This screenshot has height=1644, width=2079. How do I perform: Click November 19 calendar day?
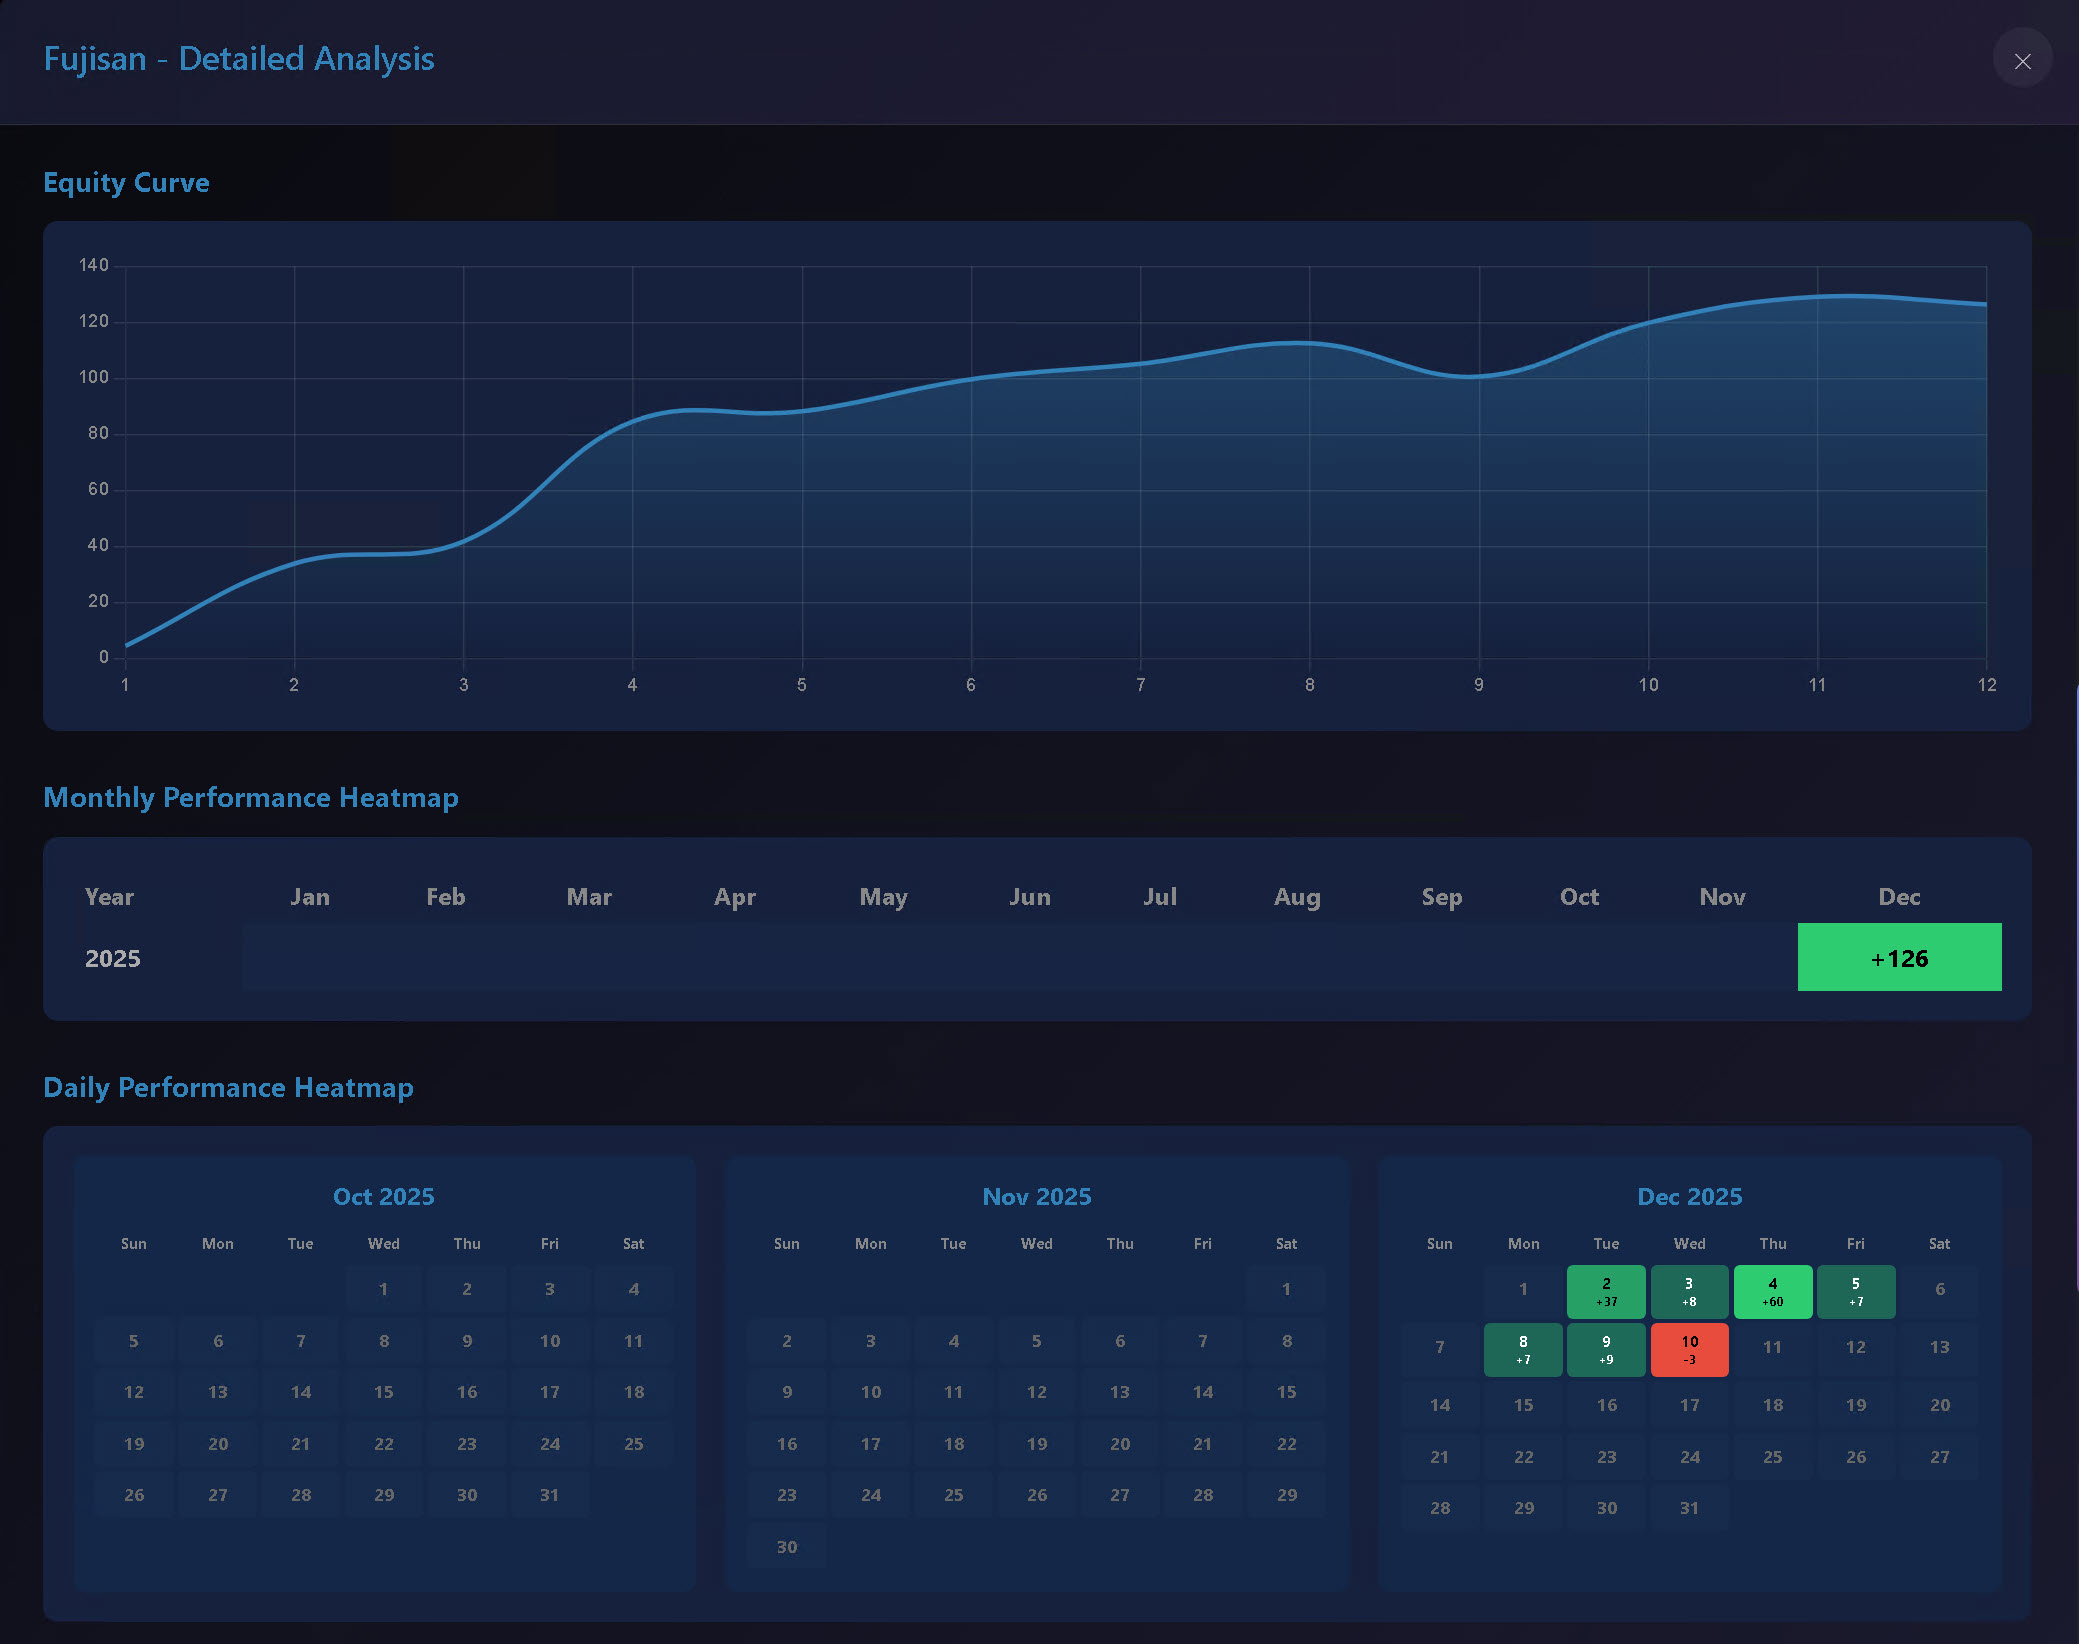click(x=1037, y=1444)
